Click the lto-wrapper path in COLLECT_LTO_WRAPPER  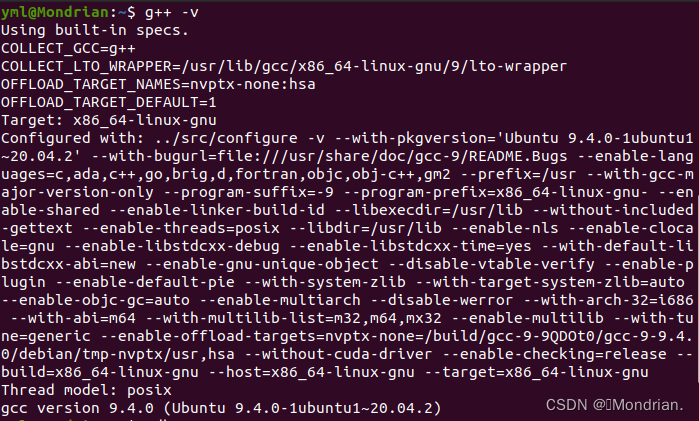374,66
